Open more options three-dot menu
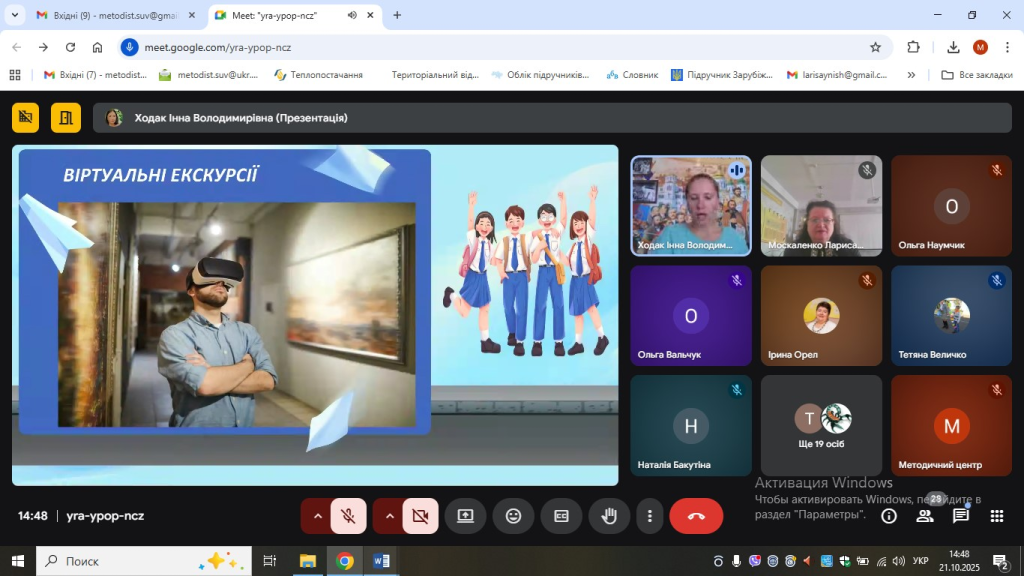 click(650, 516)
